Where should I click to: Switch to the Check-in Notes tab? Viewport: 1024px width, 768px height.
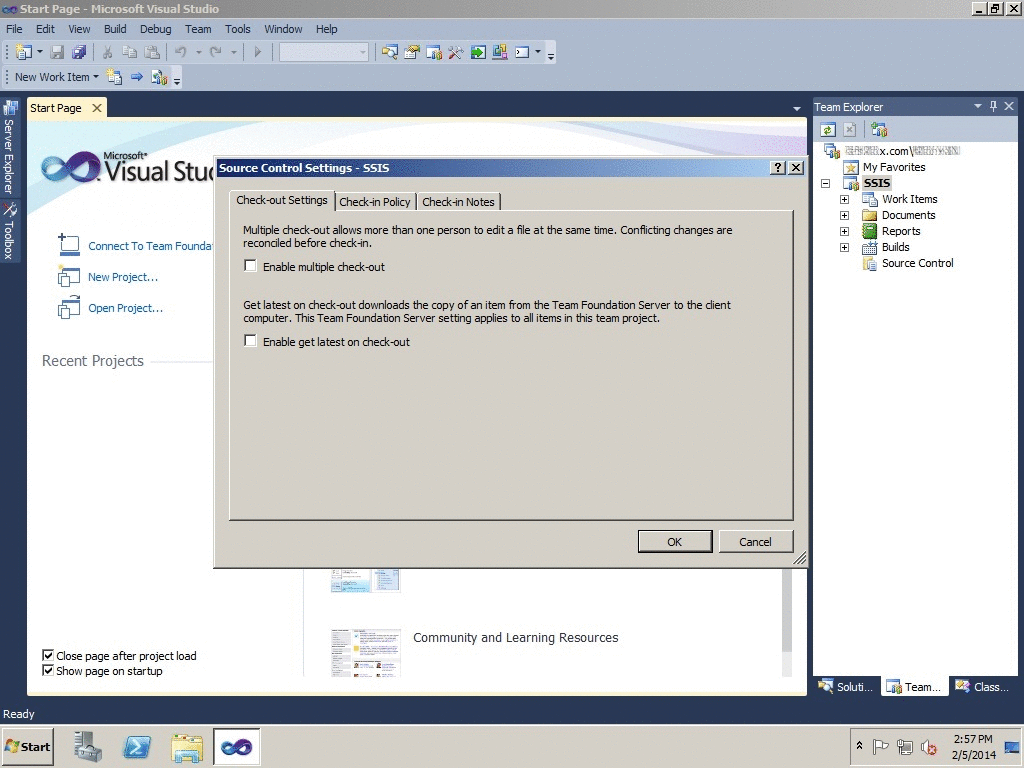458,202
